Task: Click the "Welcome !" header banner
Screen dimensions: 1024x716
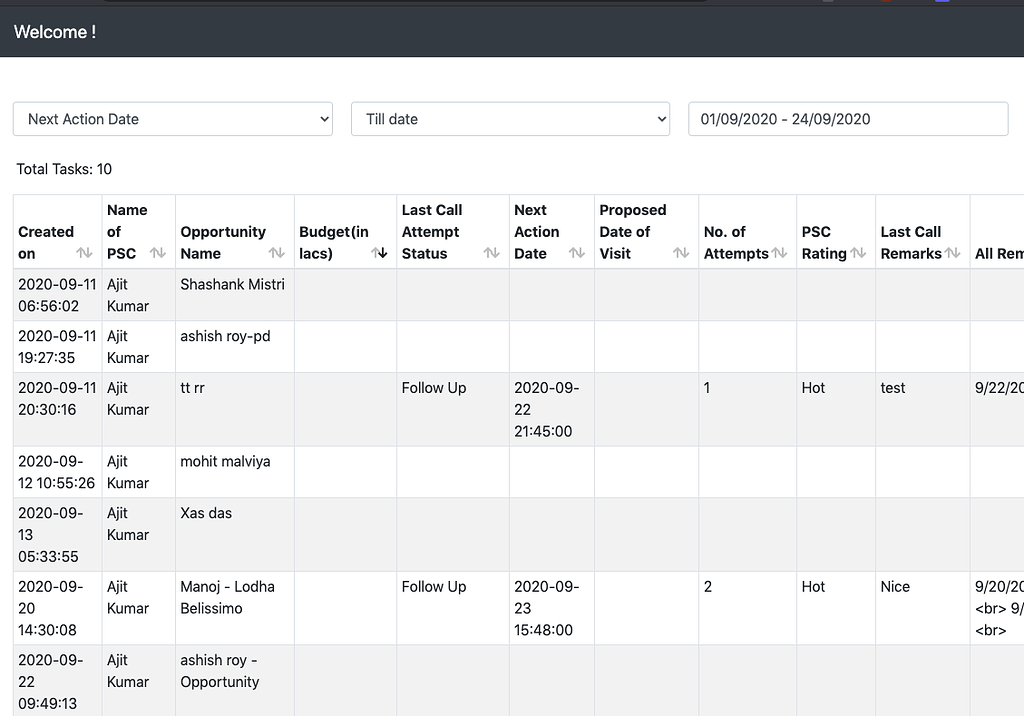Action: (55, 32)
